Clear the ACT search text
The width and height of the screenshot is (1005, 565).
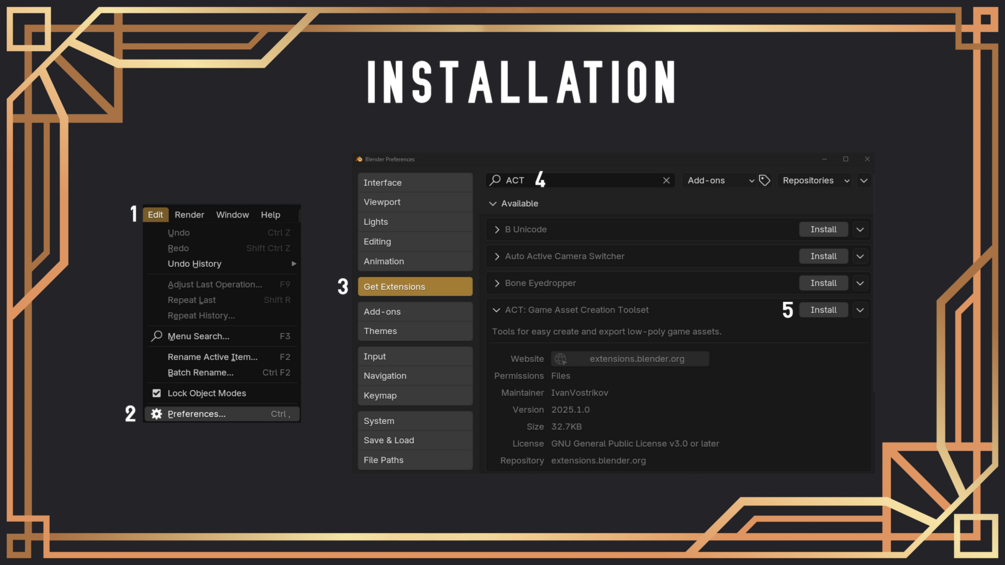(666, 181)
